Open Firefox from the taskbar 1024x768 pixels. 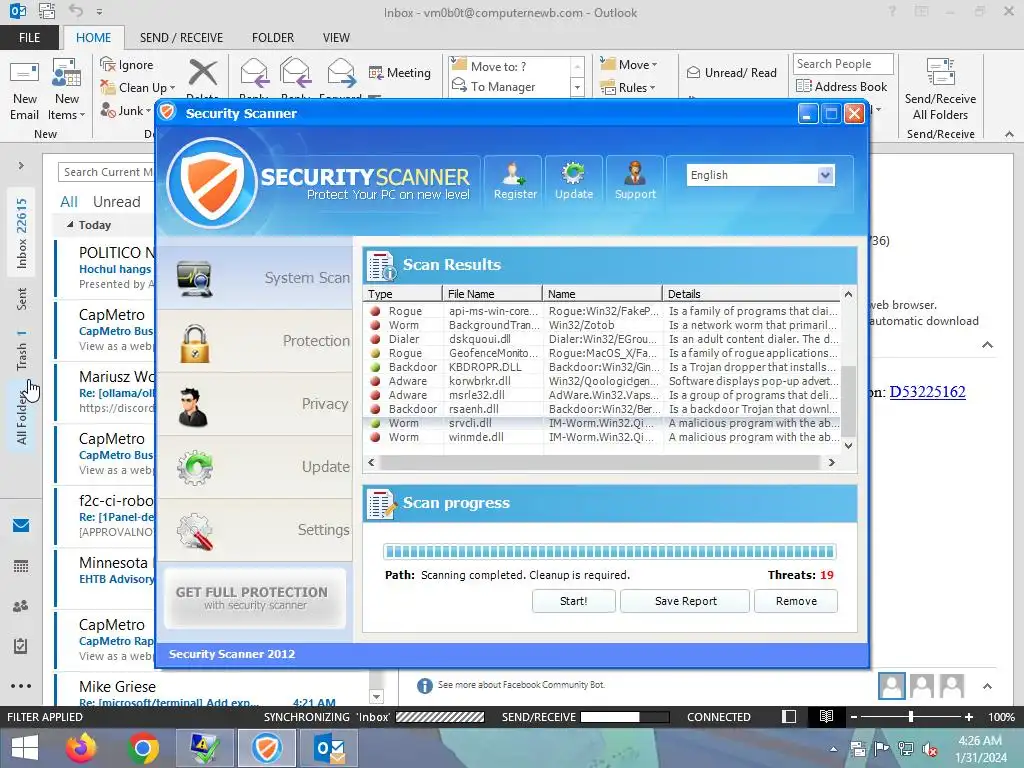click(81, 748)
